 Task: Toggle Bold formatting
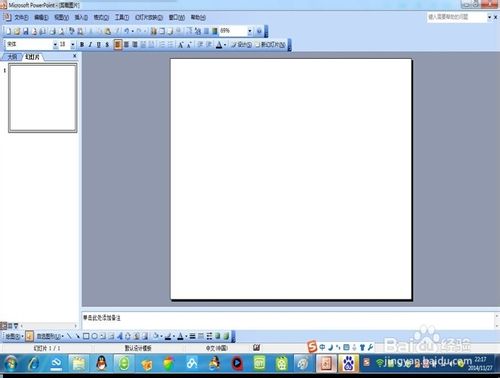point(82,45)
